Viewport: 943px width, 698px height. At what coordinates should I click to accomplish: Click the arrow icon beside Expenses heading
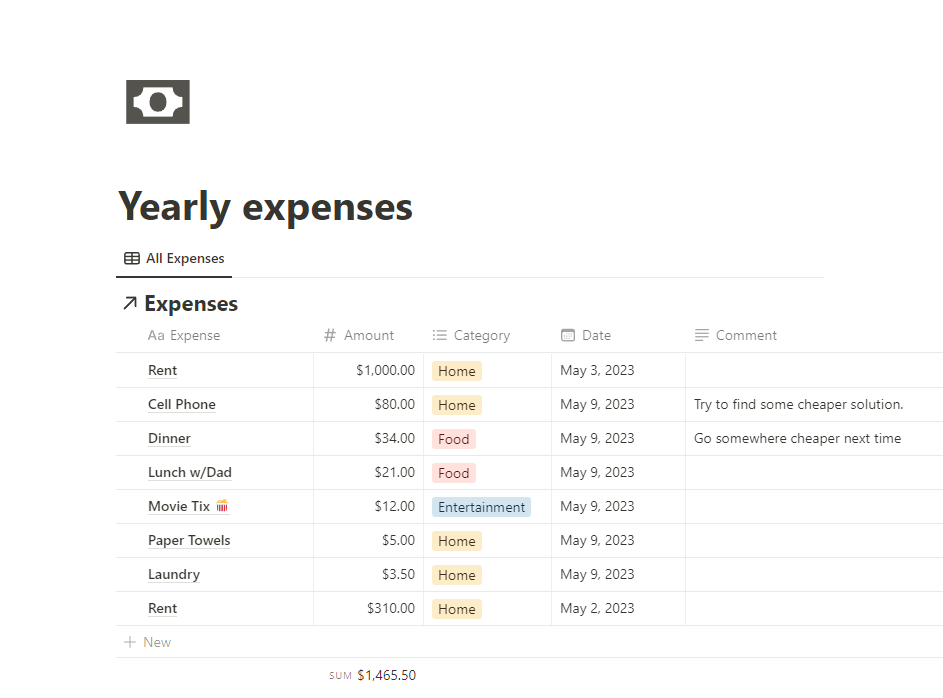point(130,304)
